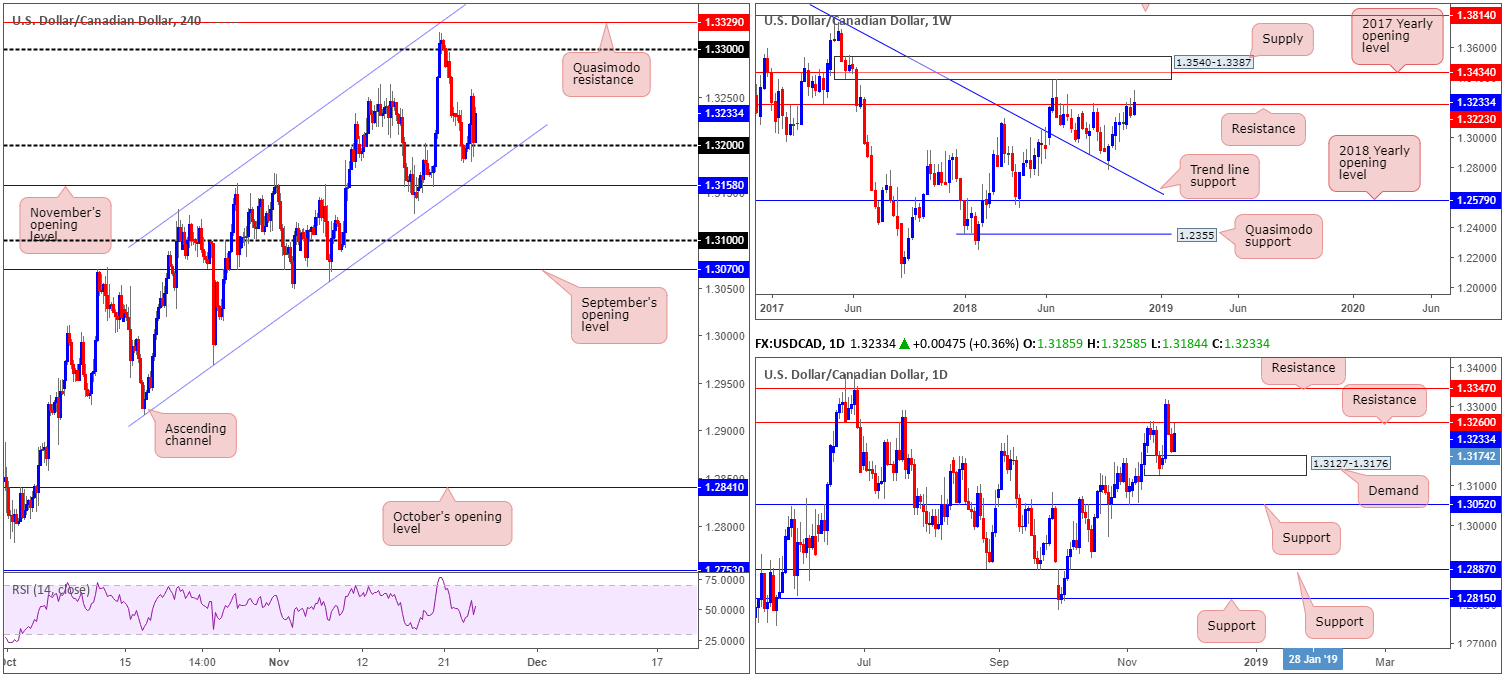
Task: Select the black 1.32000 price label
Action: (x=722, y=145)
